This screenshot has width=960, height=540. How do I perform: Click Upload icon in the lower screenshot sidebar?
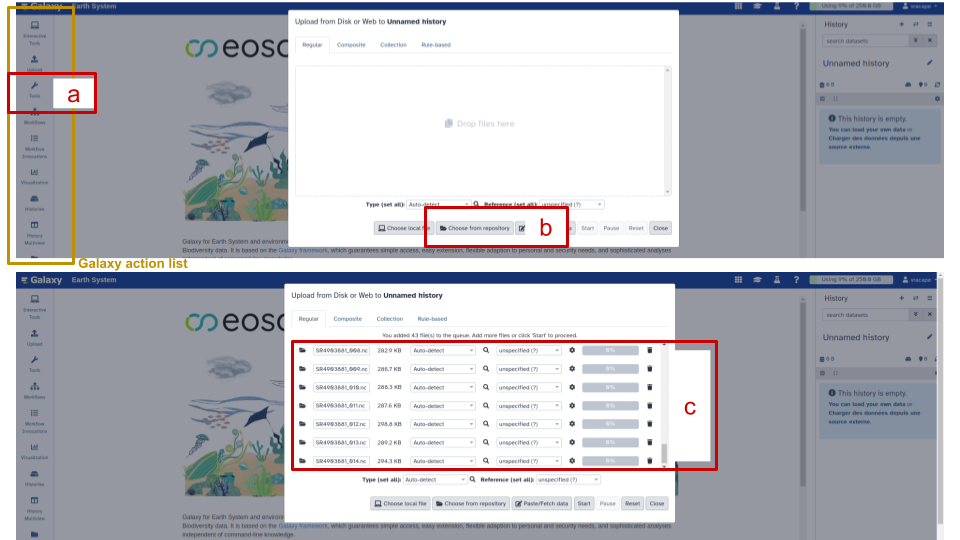pos(35,336)
